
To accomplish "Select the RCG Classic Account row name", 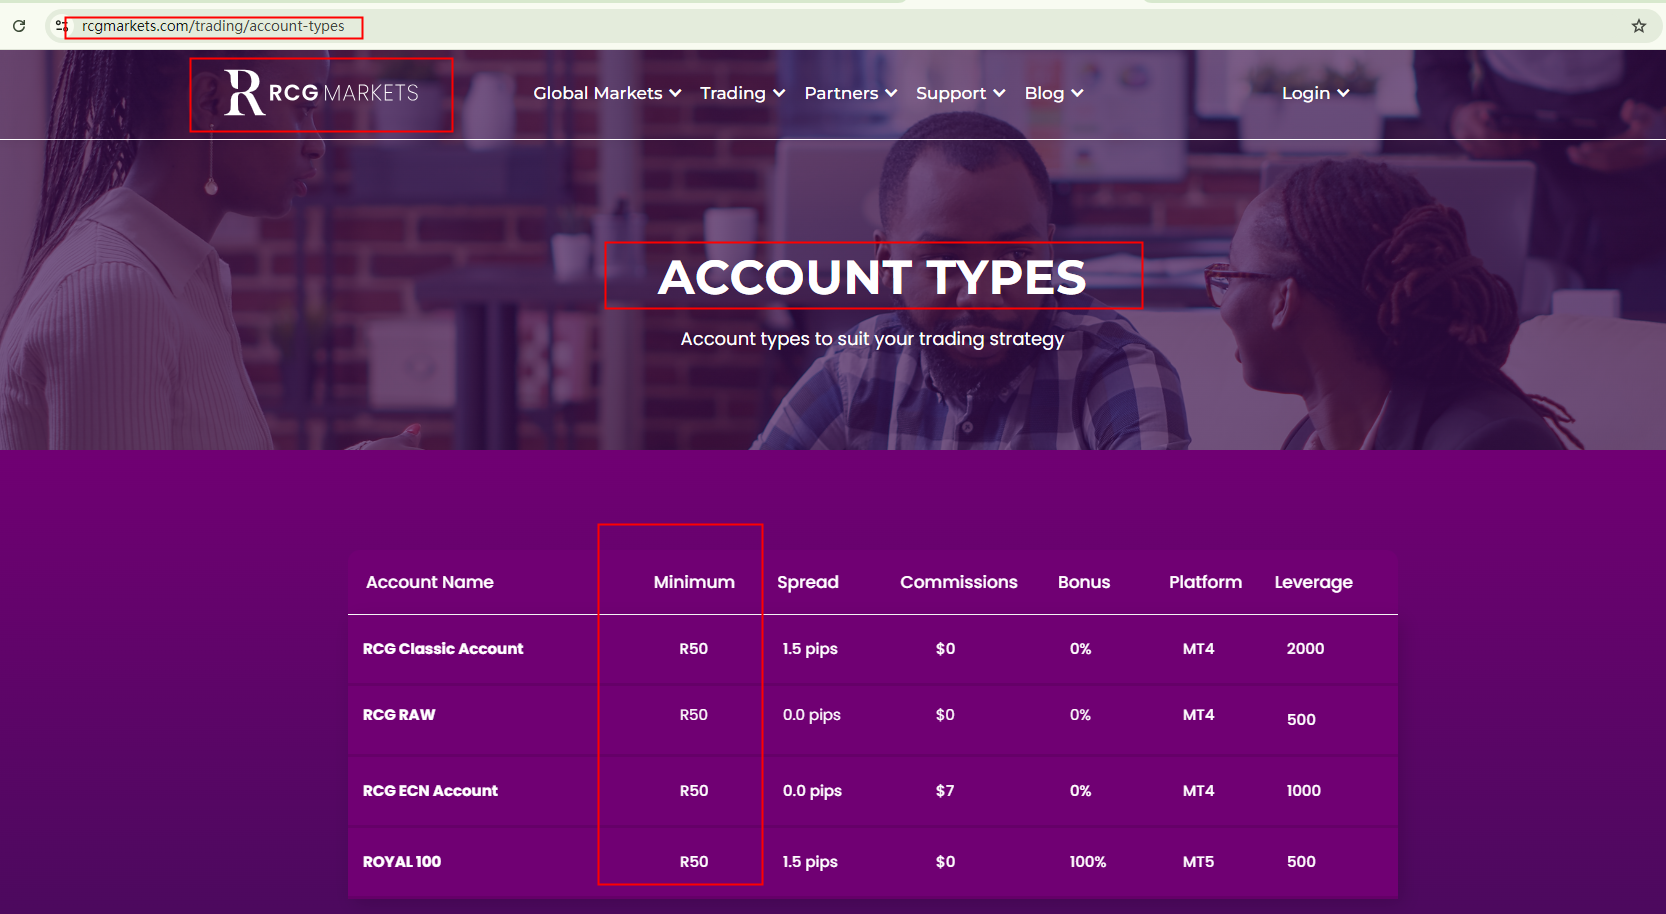I will tap(442, 648).
